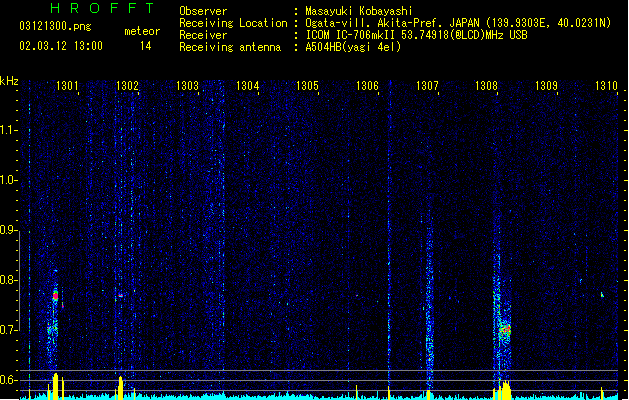Click the 1.0 kHz axis label
629x400 pixels.
[x=8, y=180]
